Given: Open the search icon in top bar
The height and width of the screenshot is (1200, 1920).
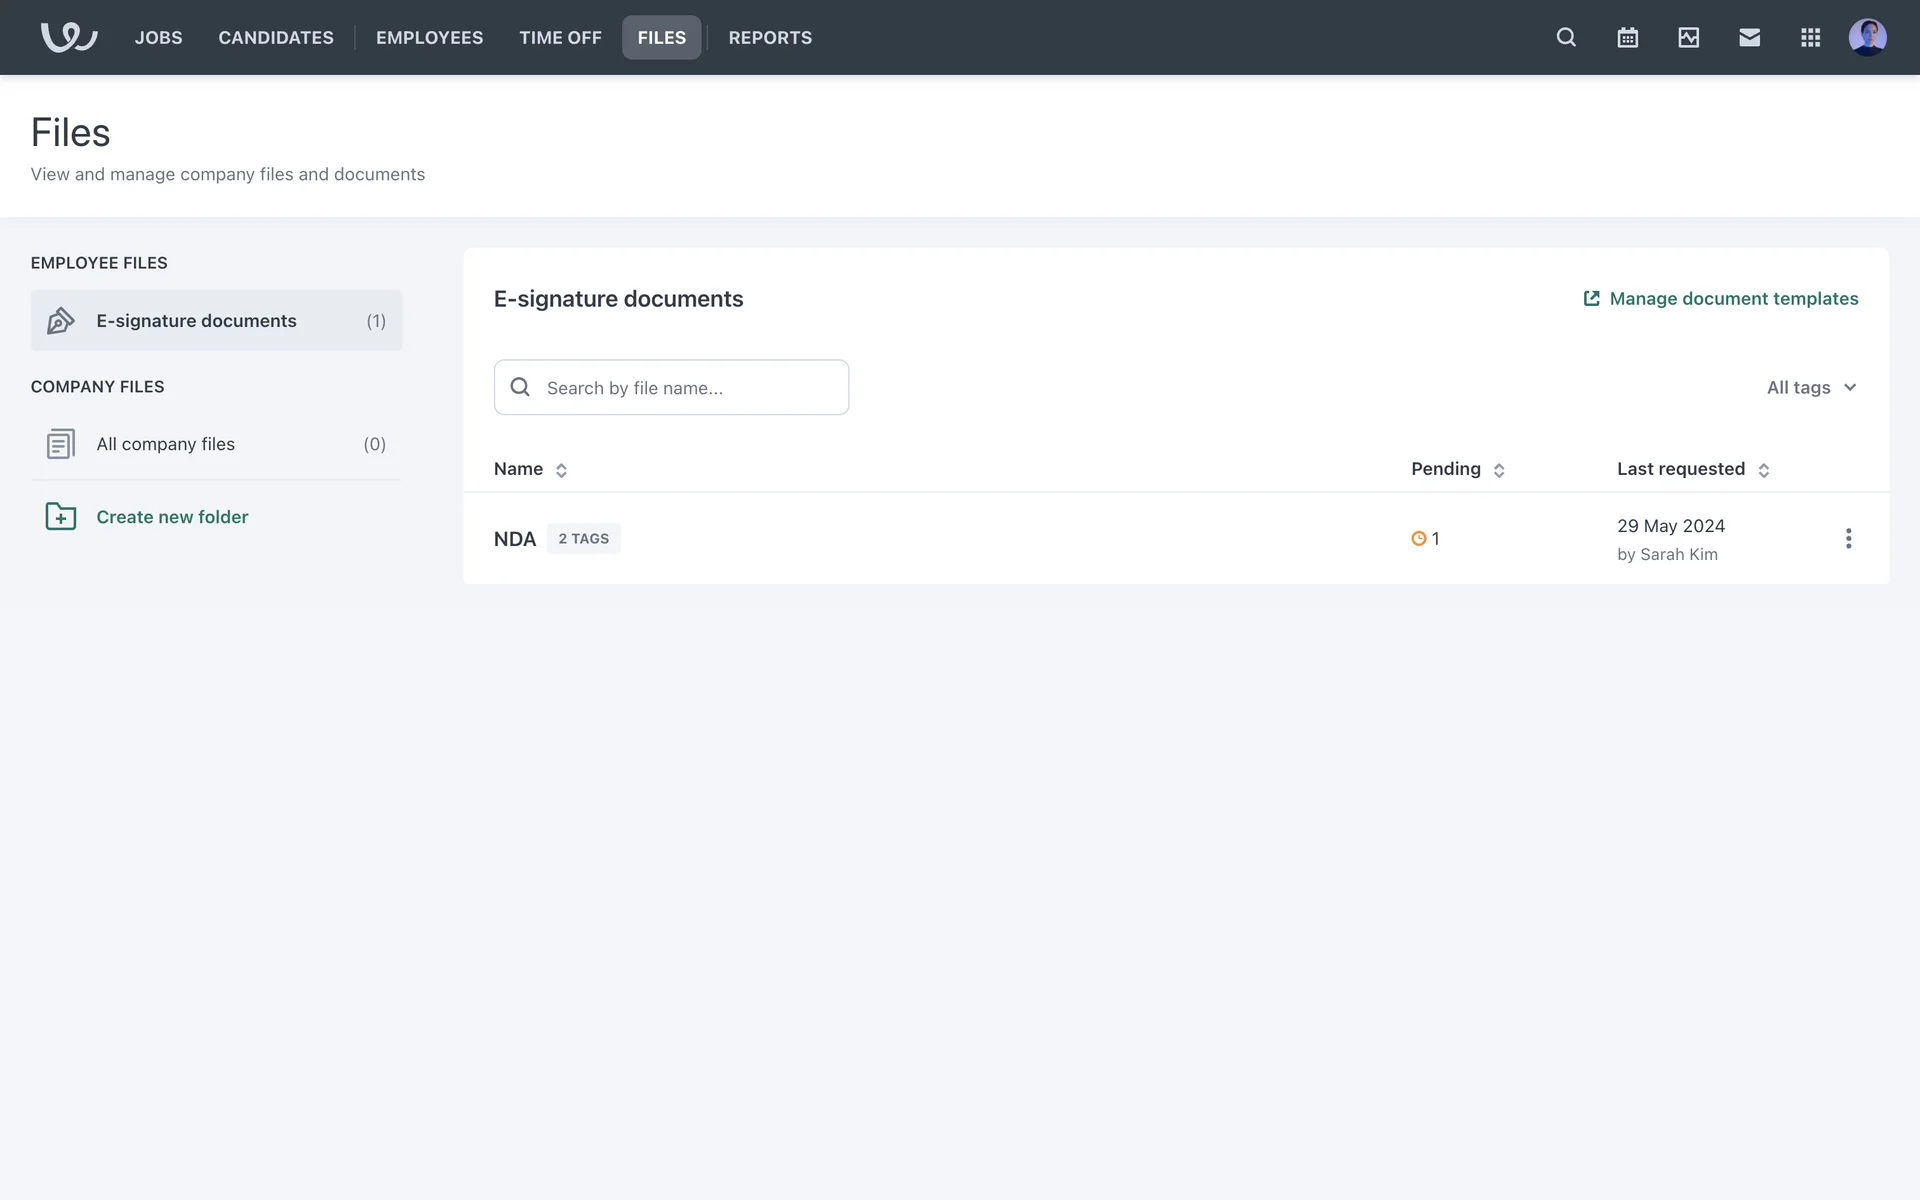Looking at the screenshot, I should tap(1566, 37).
